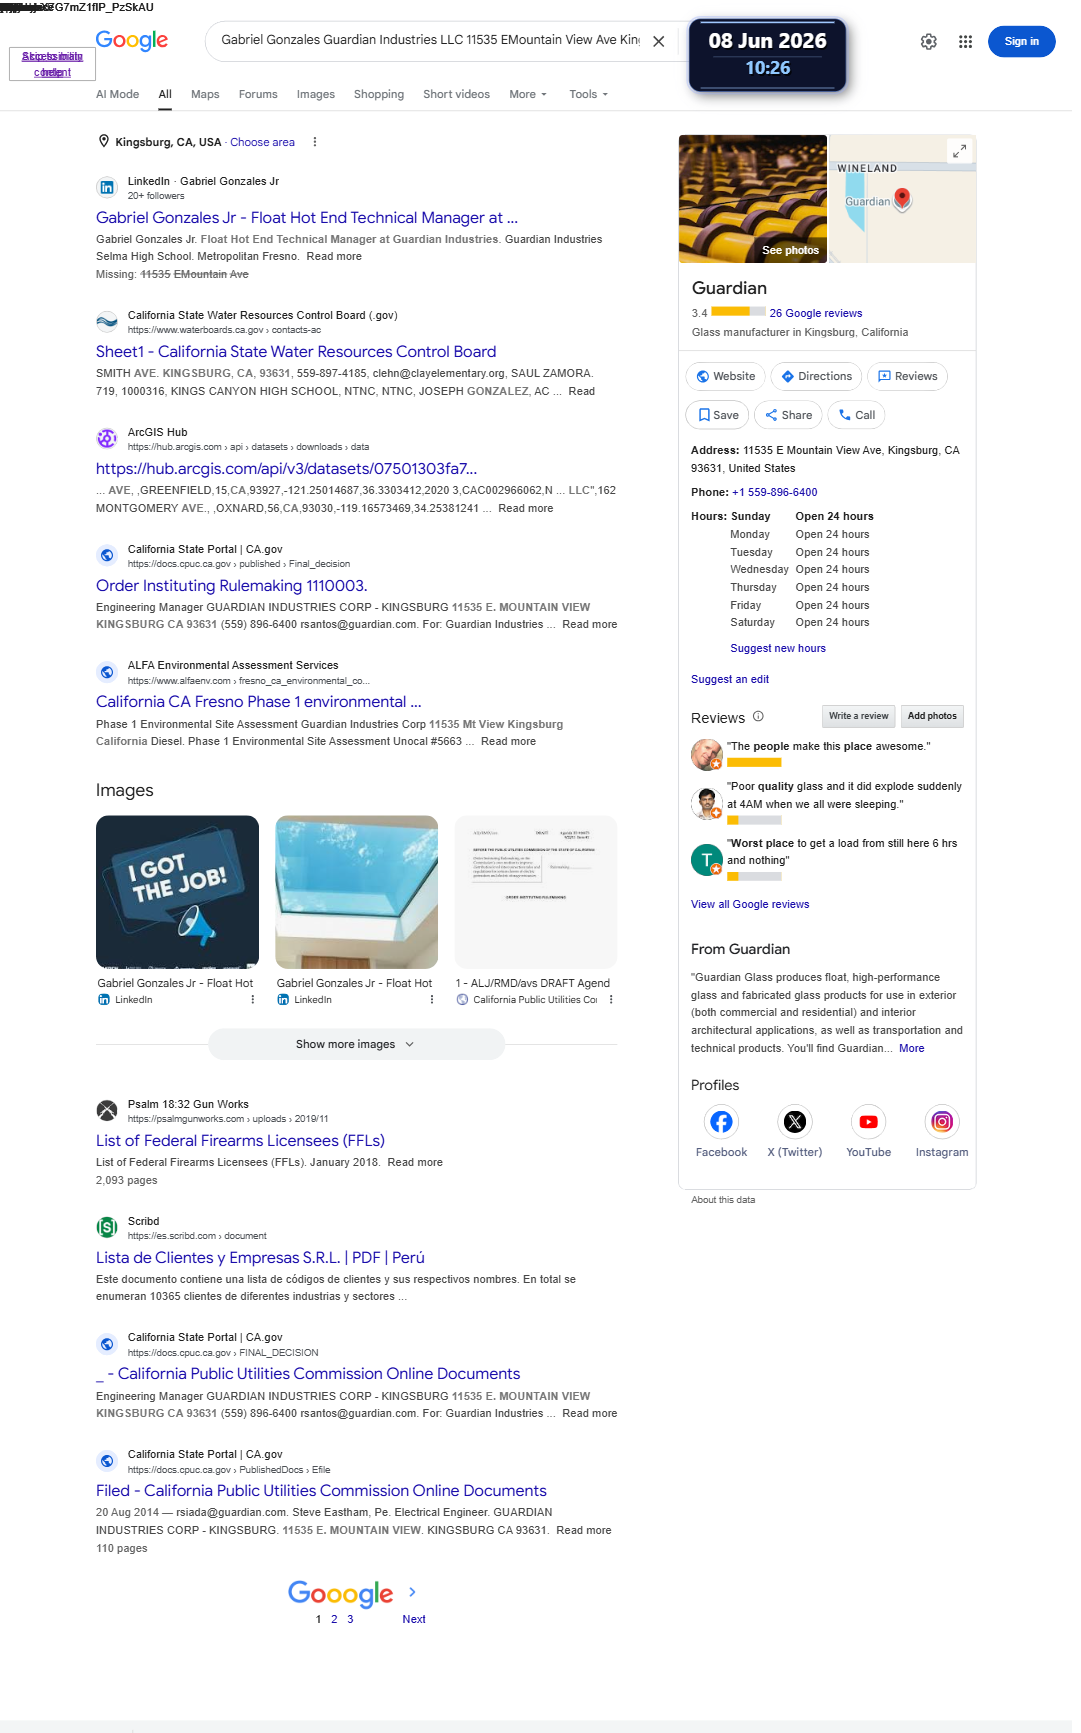Open Gabriel Gonzales Jr Float Hot End result
1081x1733 pixels.
pos(307,218)
